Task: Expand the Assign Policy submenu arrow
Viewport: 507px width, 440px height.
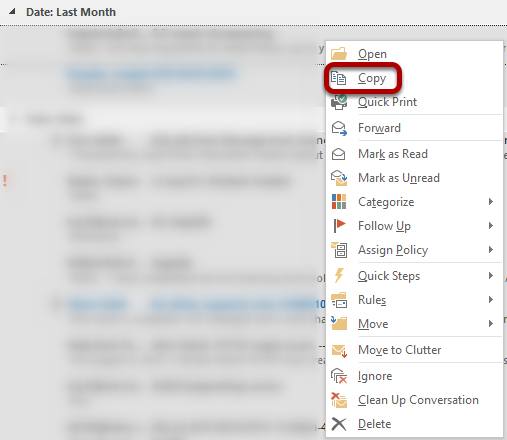Action: (491, 250)
